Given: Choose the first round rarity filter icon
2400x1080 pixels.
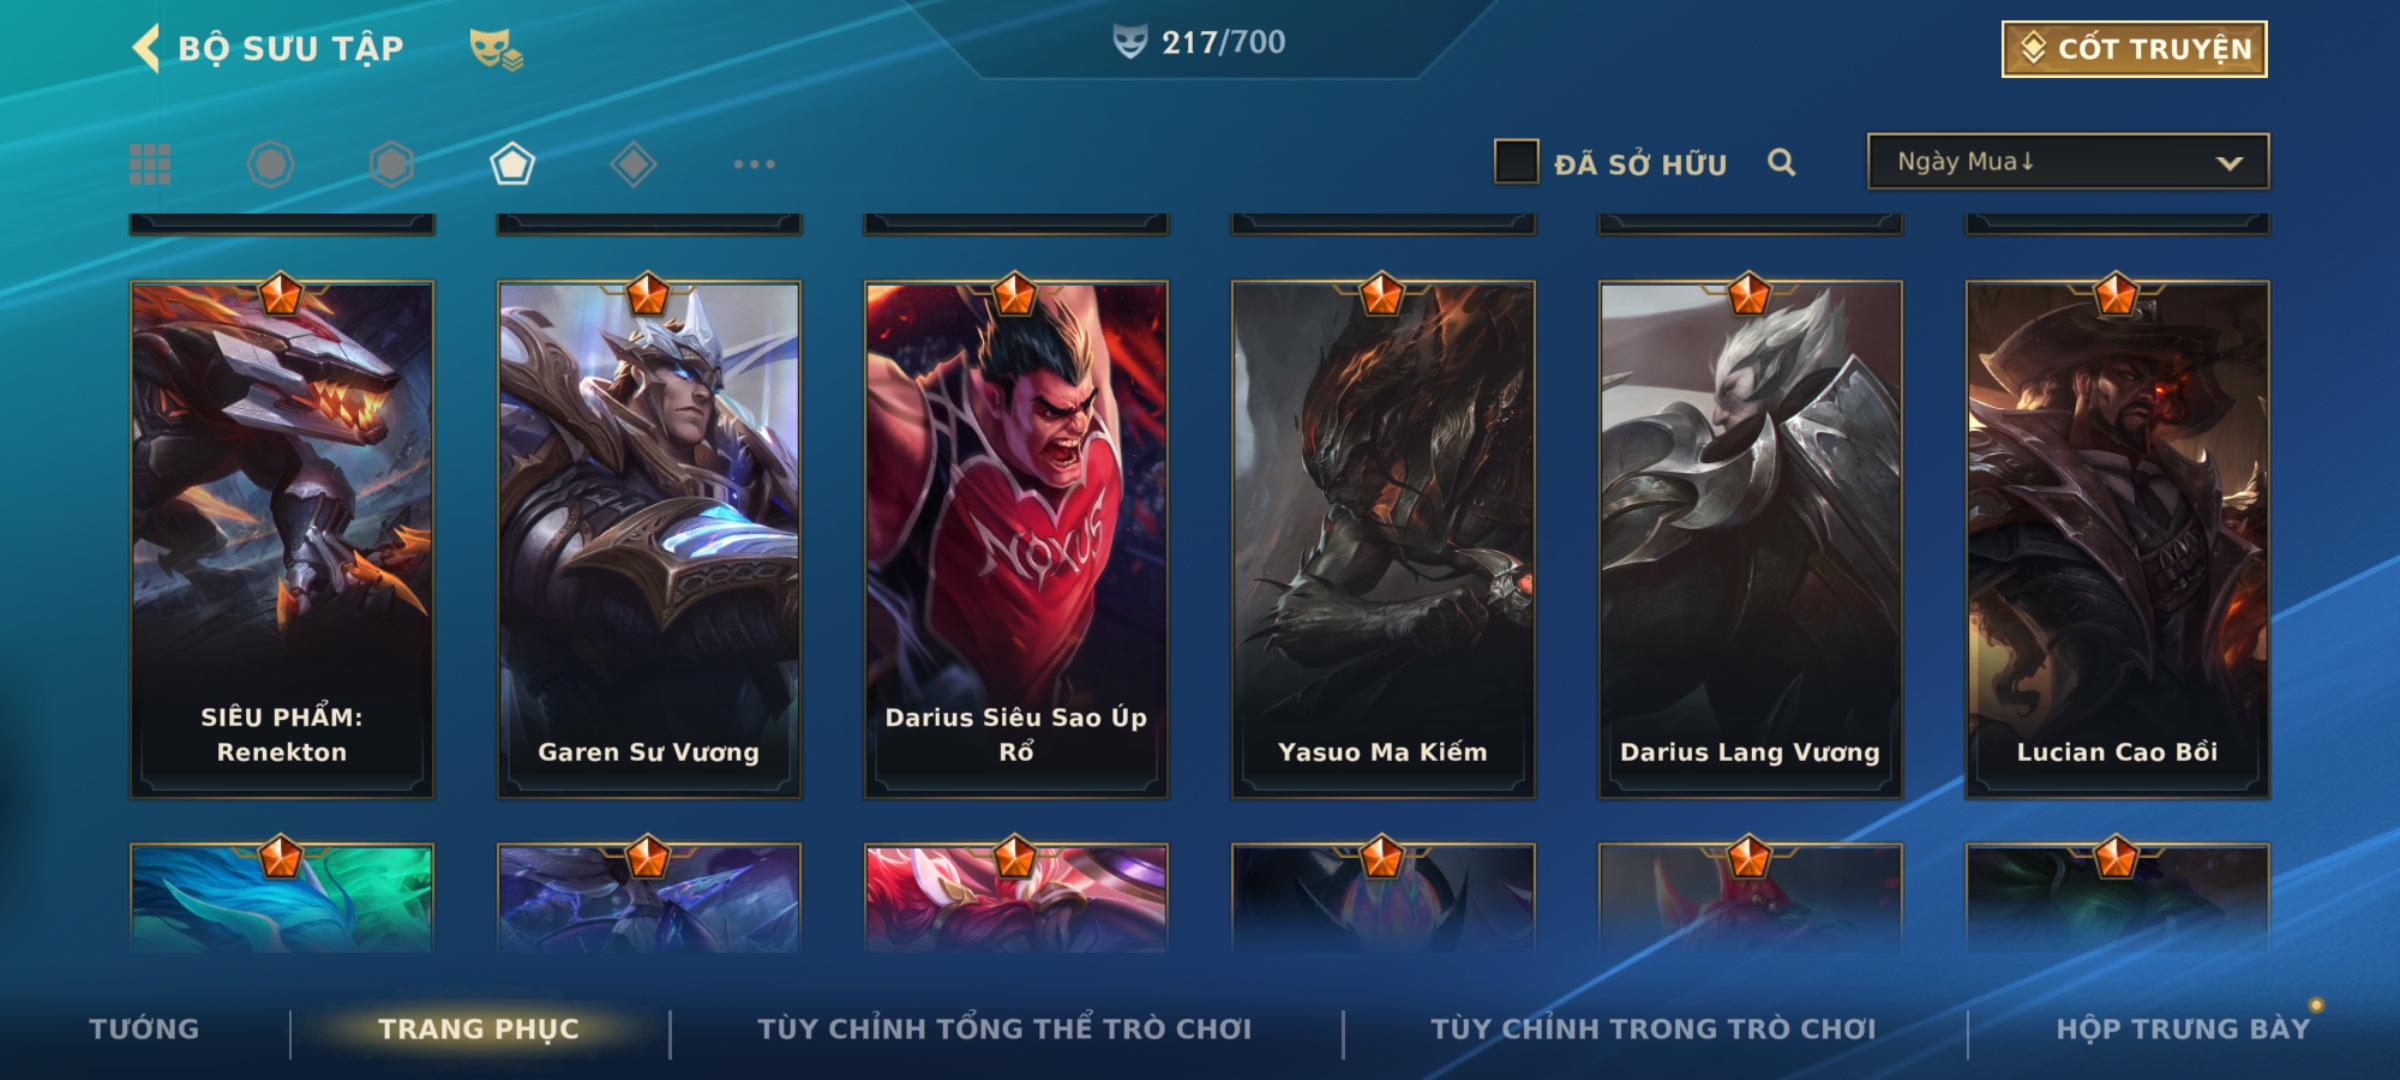Looking at the screenshot, I should (x=270, y=164).
